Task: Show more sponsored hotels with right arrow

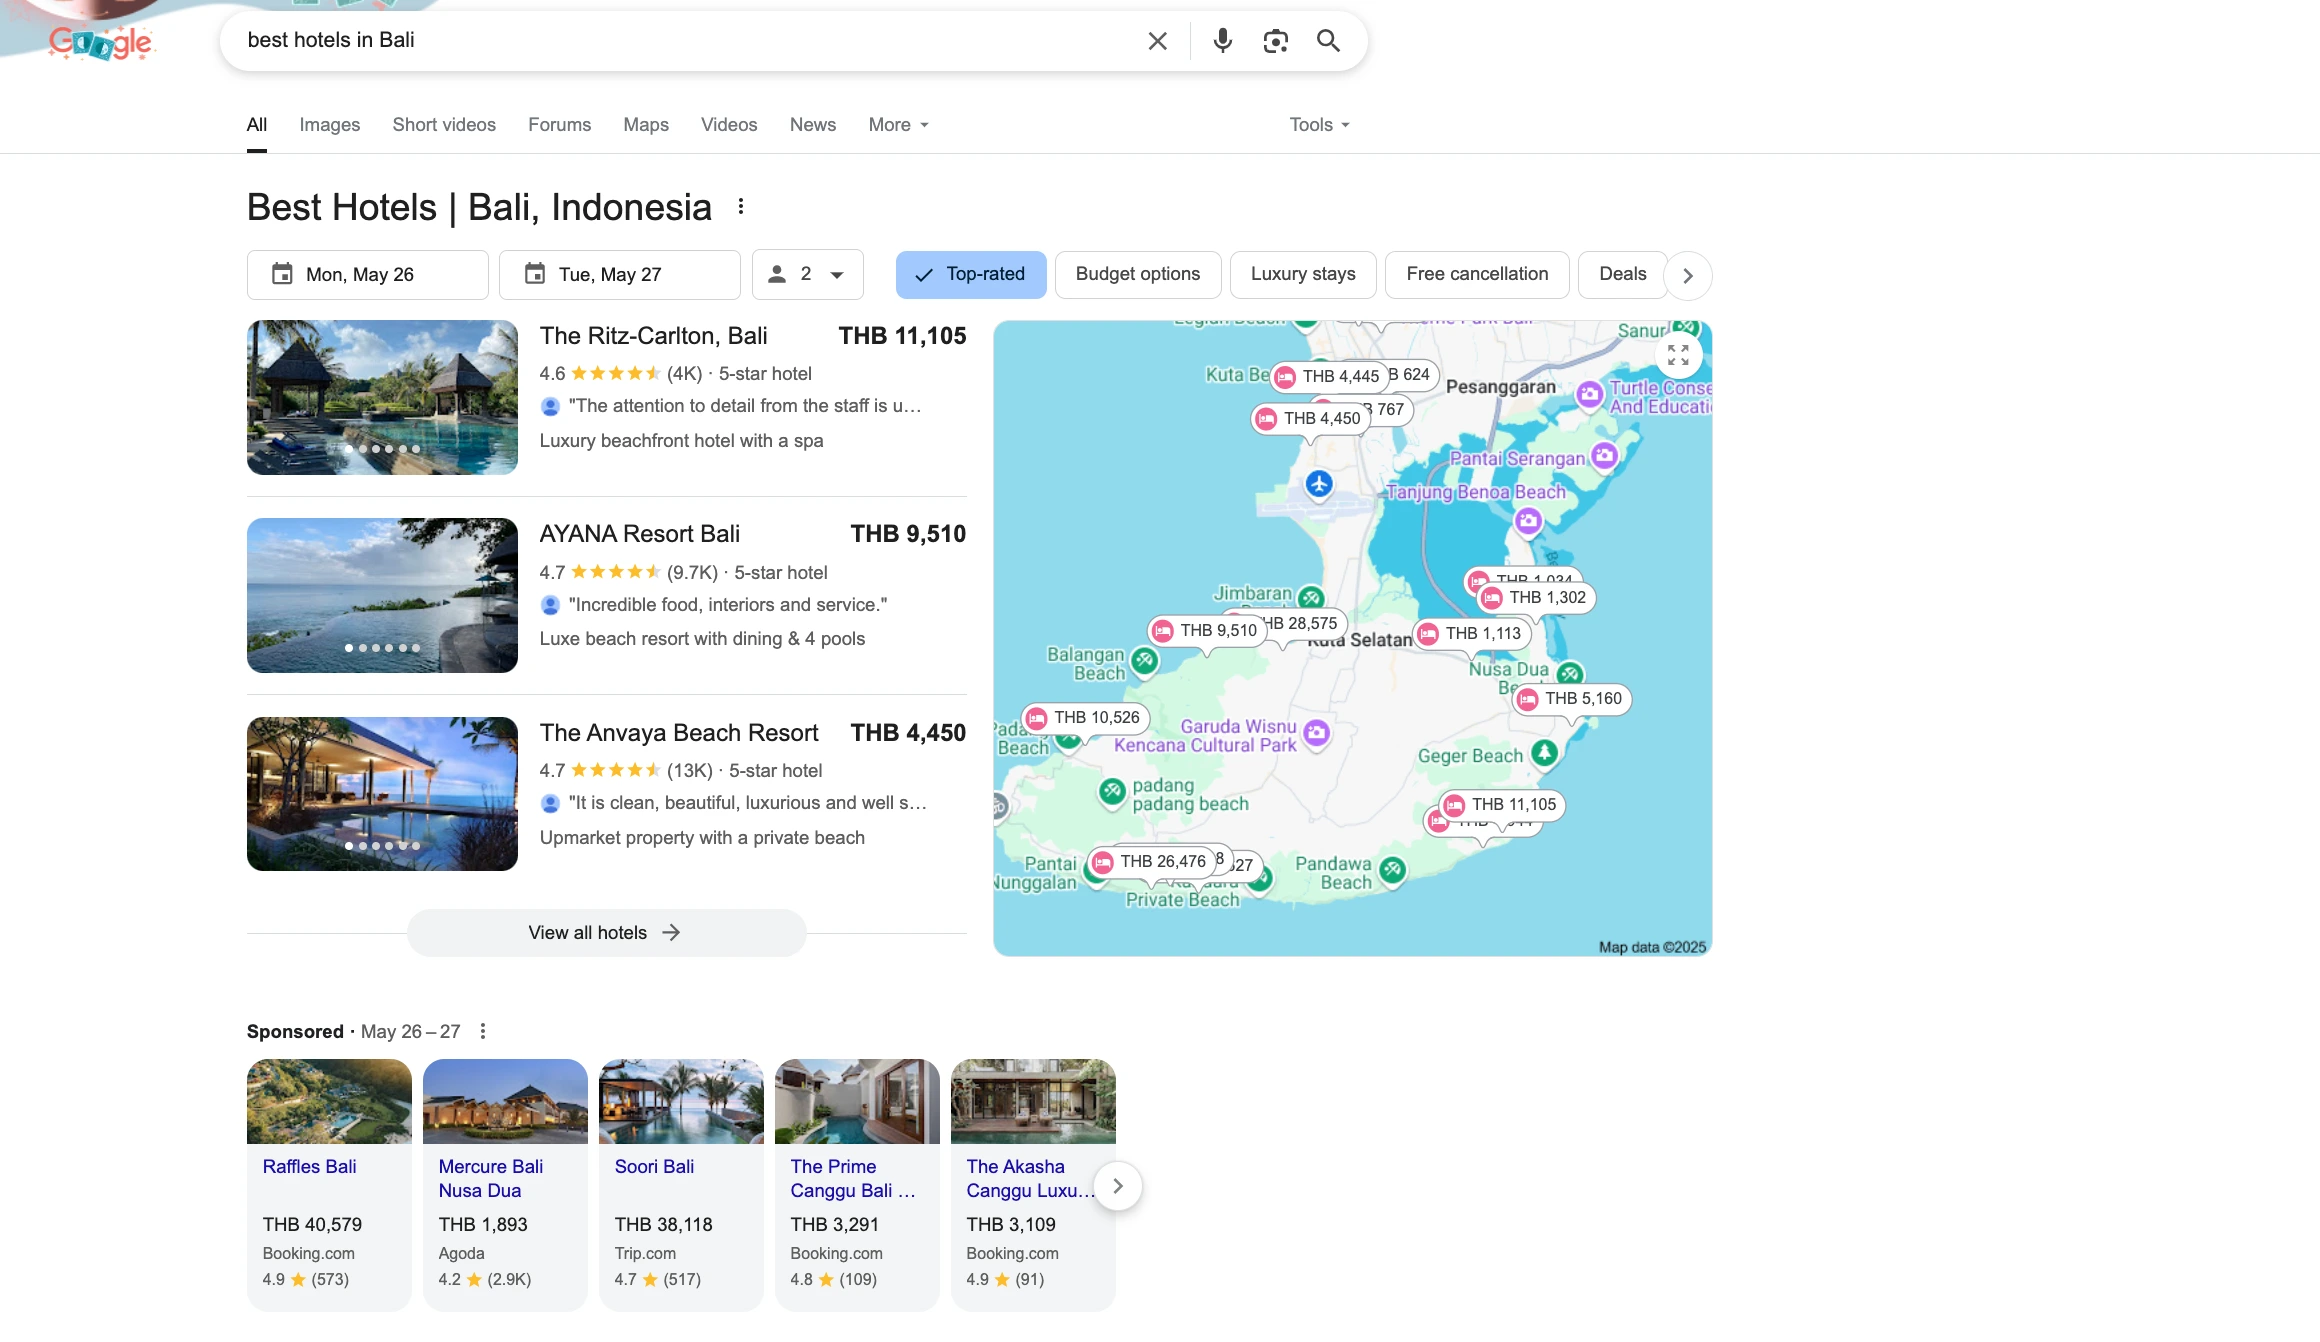Action: 1118,1186
